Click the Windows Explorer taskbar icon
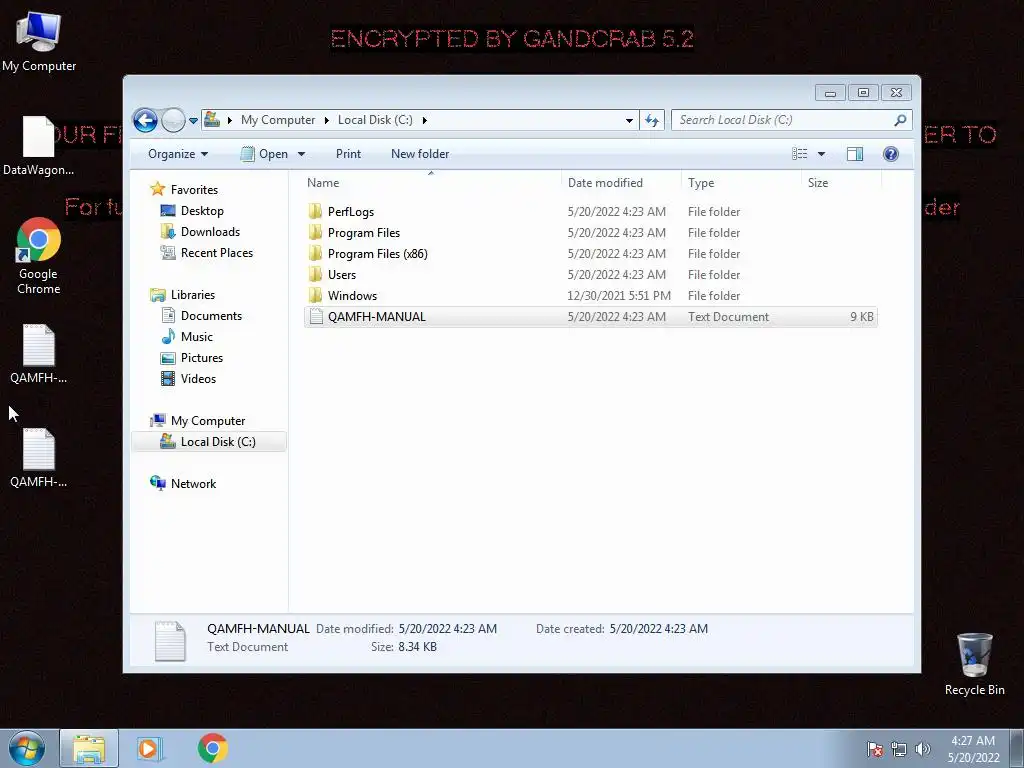This screenshot has height=768, width=1024. 89,748
